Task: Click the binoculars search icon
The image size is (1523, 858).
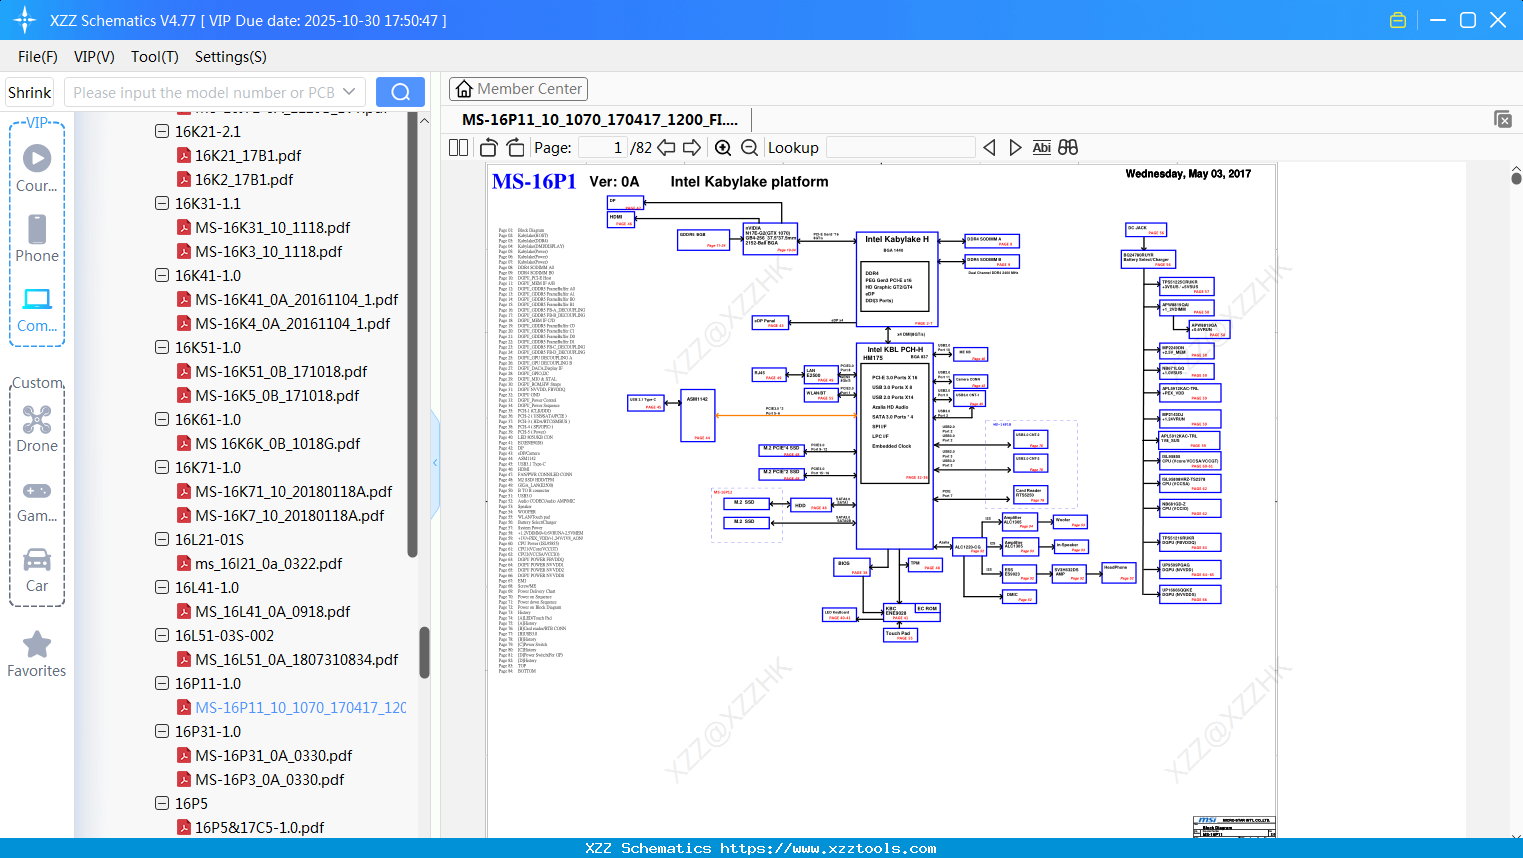Action: [1068, 148]
